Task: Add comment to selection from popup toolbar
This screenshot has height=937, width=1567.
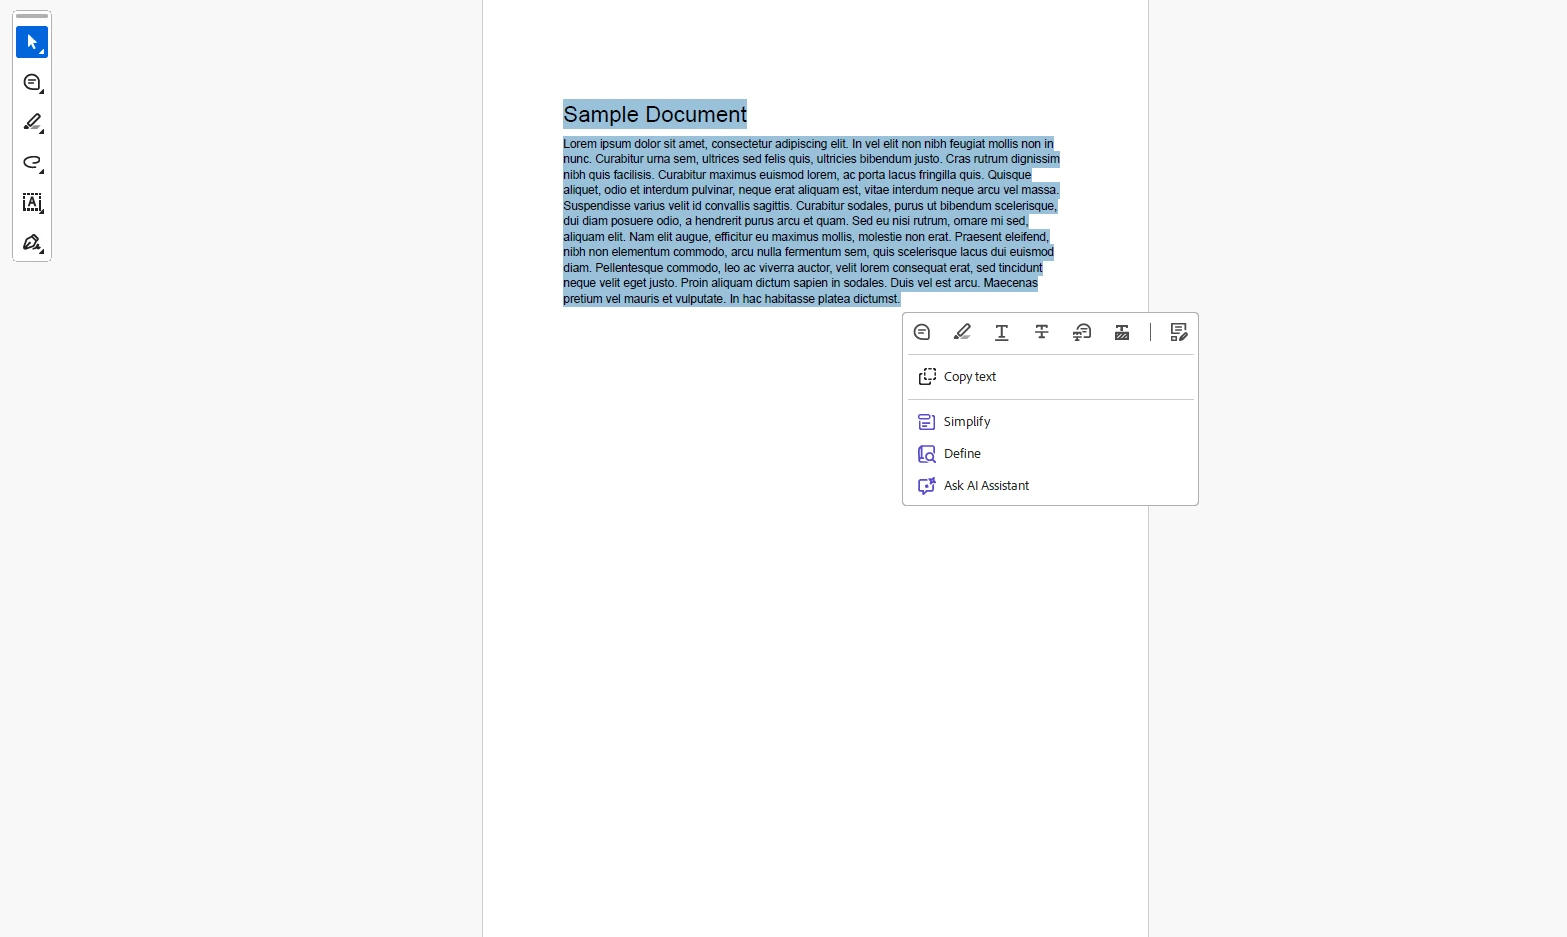Action: point(922,332)
